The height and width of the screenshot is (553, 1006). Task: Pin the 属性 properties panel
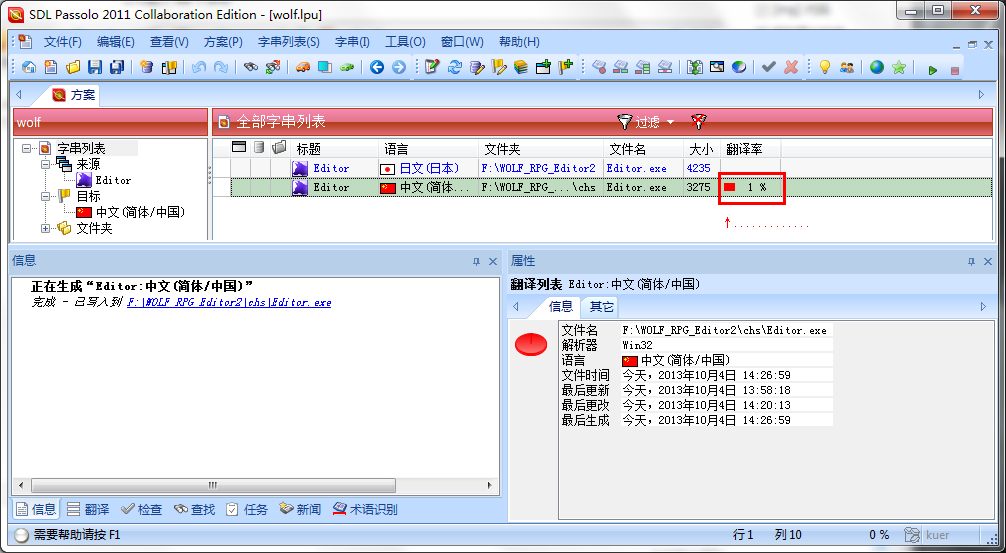[x=971, y=261]
